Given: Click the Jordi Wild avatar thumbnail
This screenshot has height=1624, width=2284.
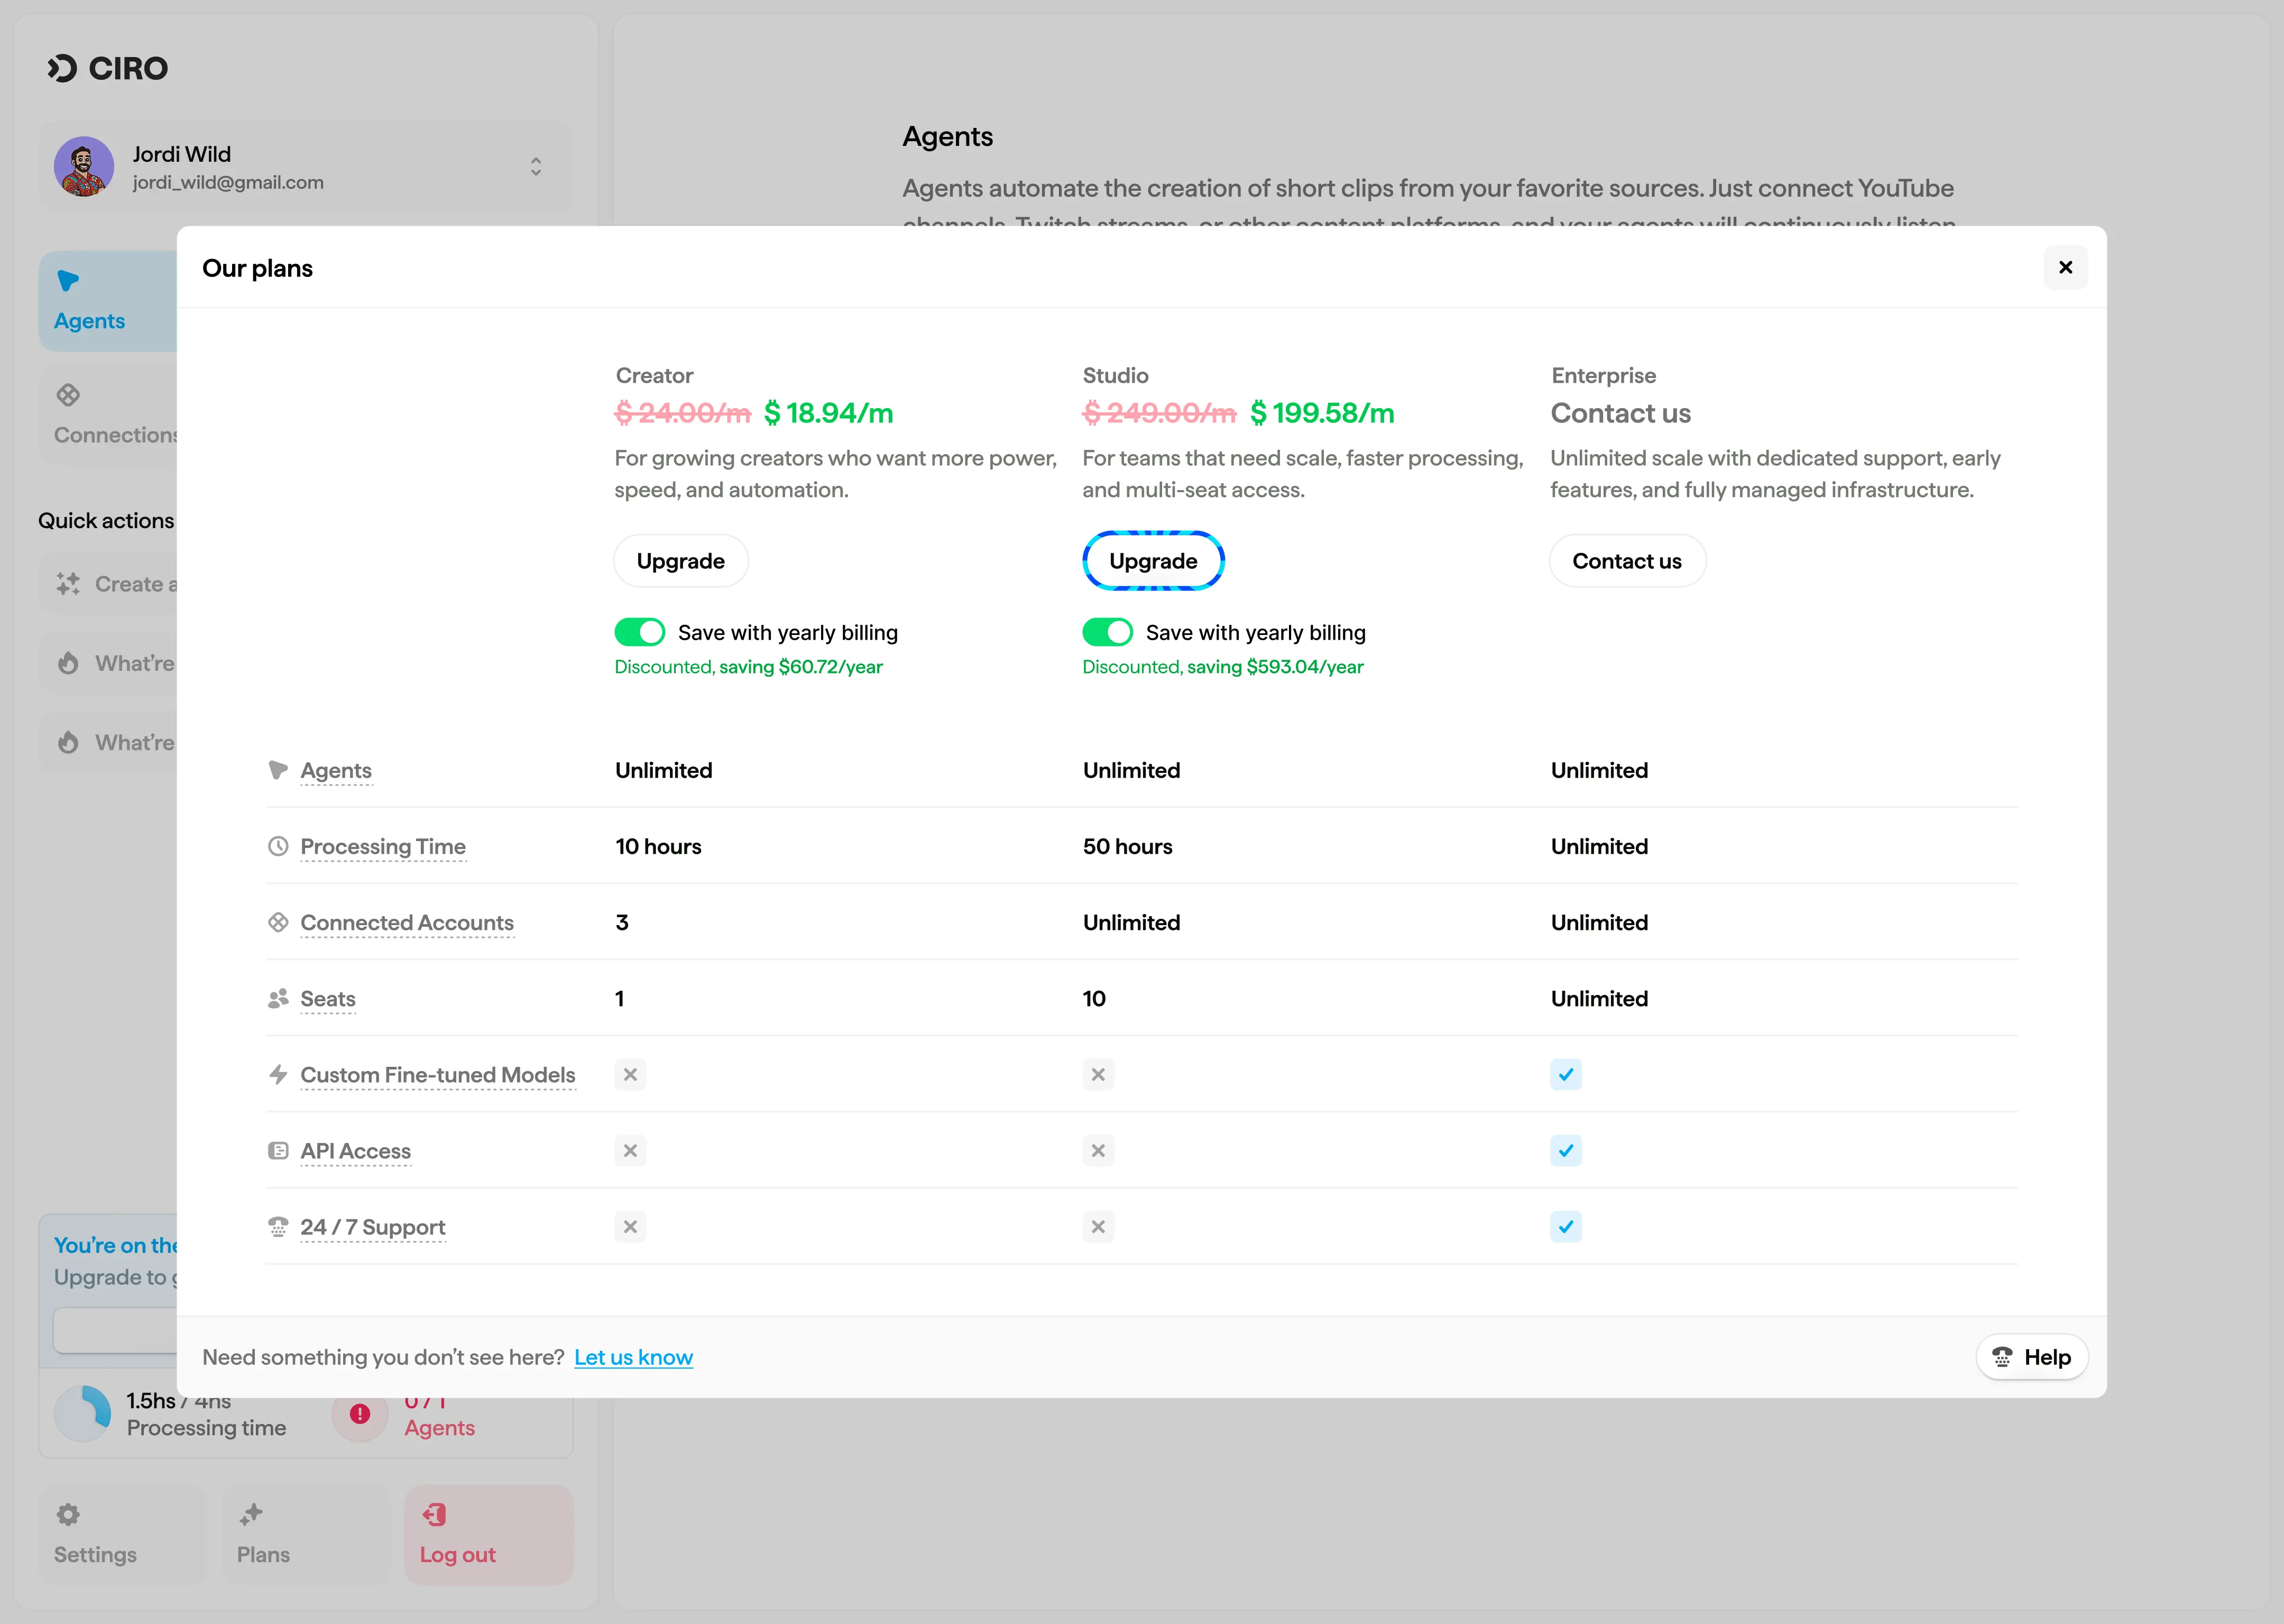Looking at the screenshot, I should click(x=84, y=166).
